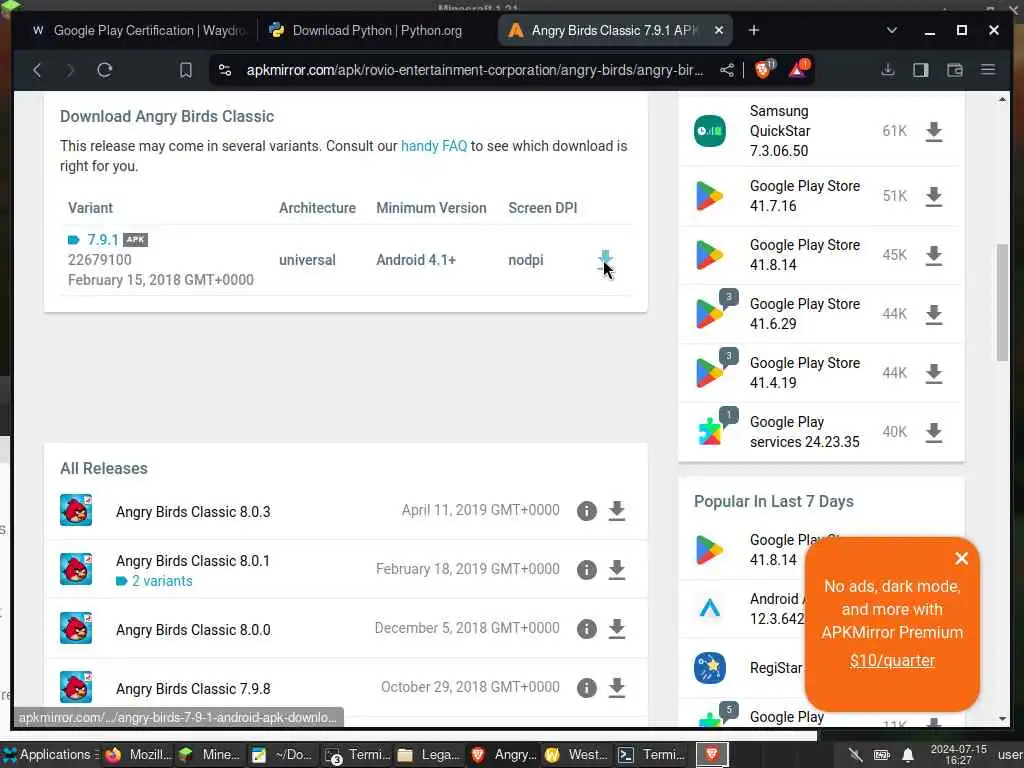
Task: Switch to Google Play Certification tab
Action: coord(138,31)
